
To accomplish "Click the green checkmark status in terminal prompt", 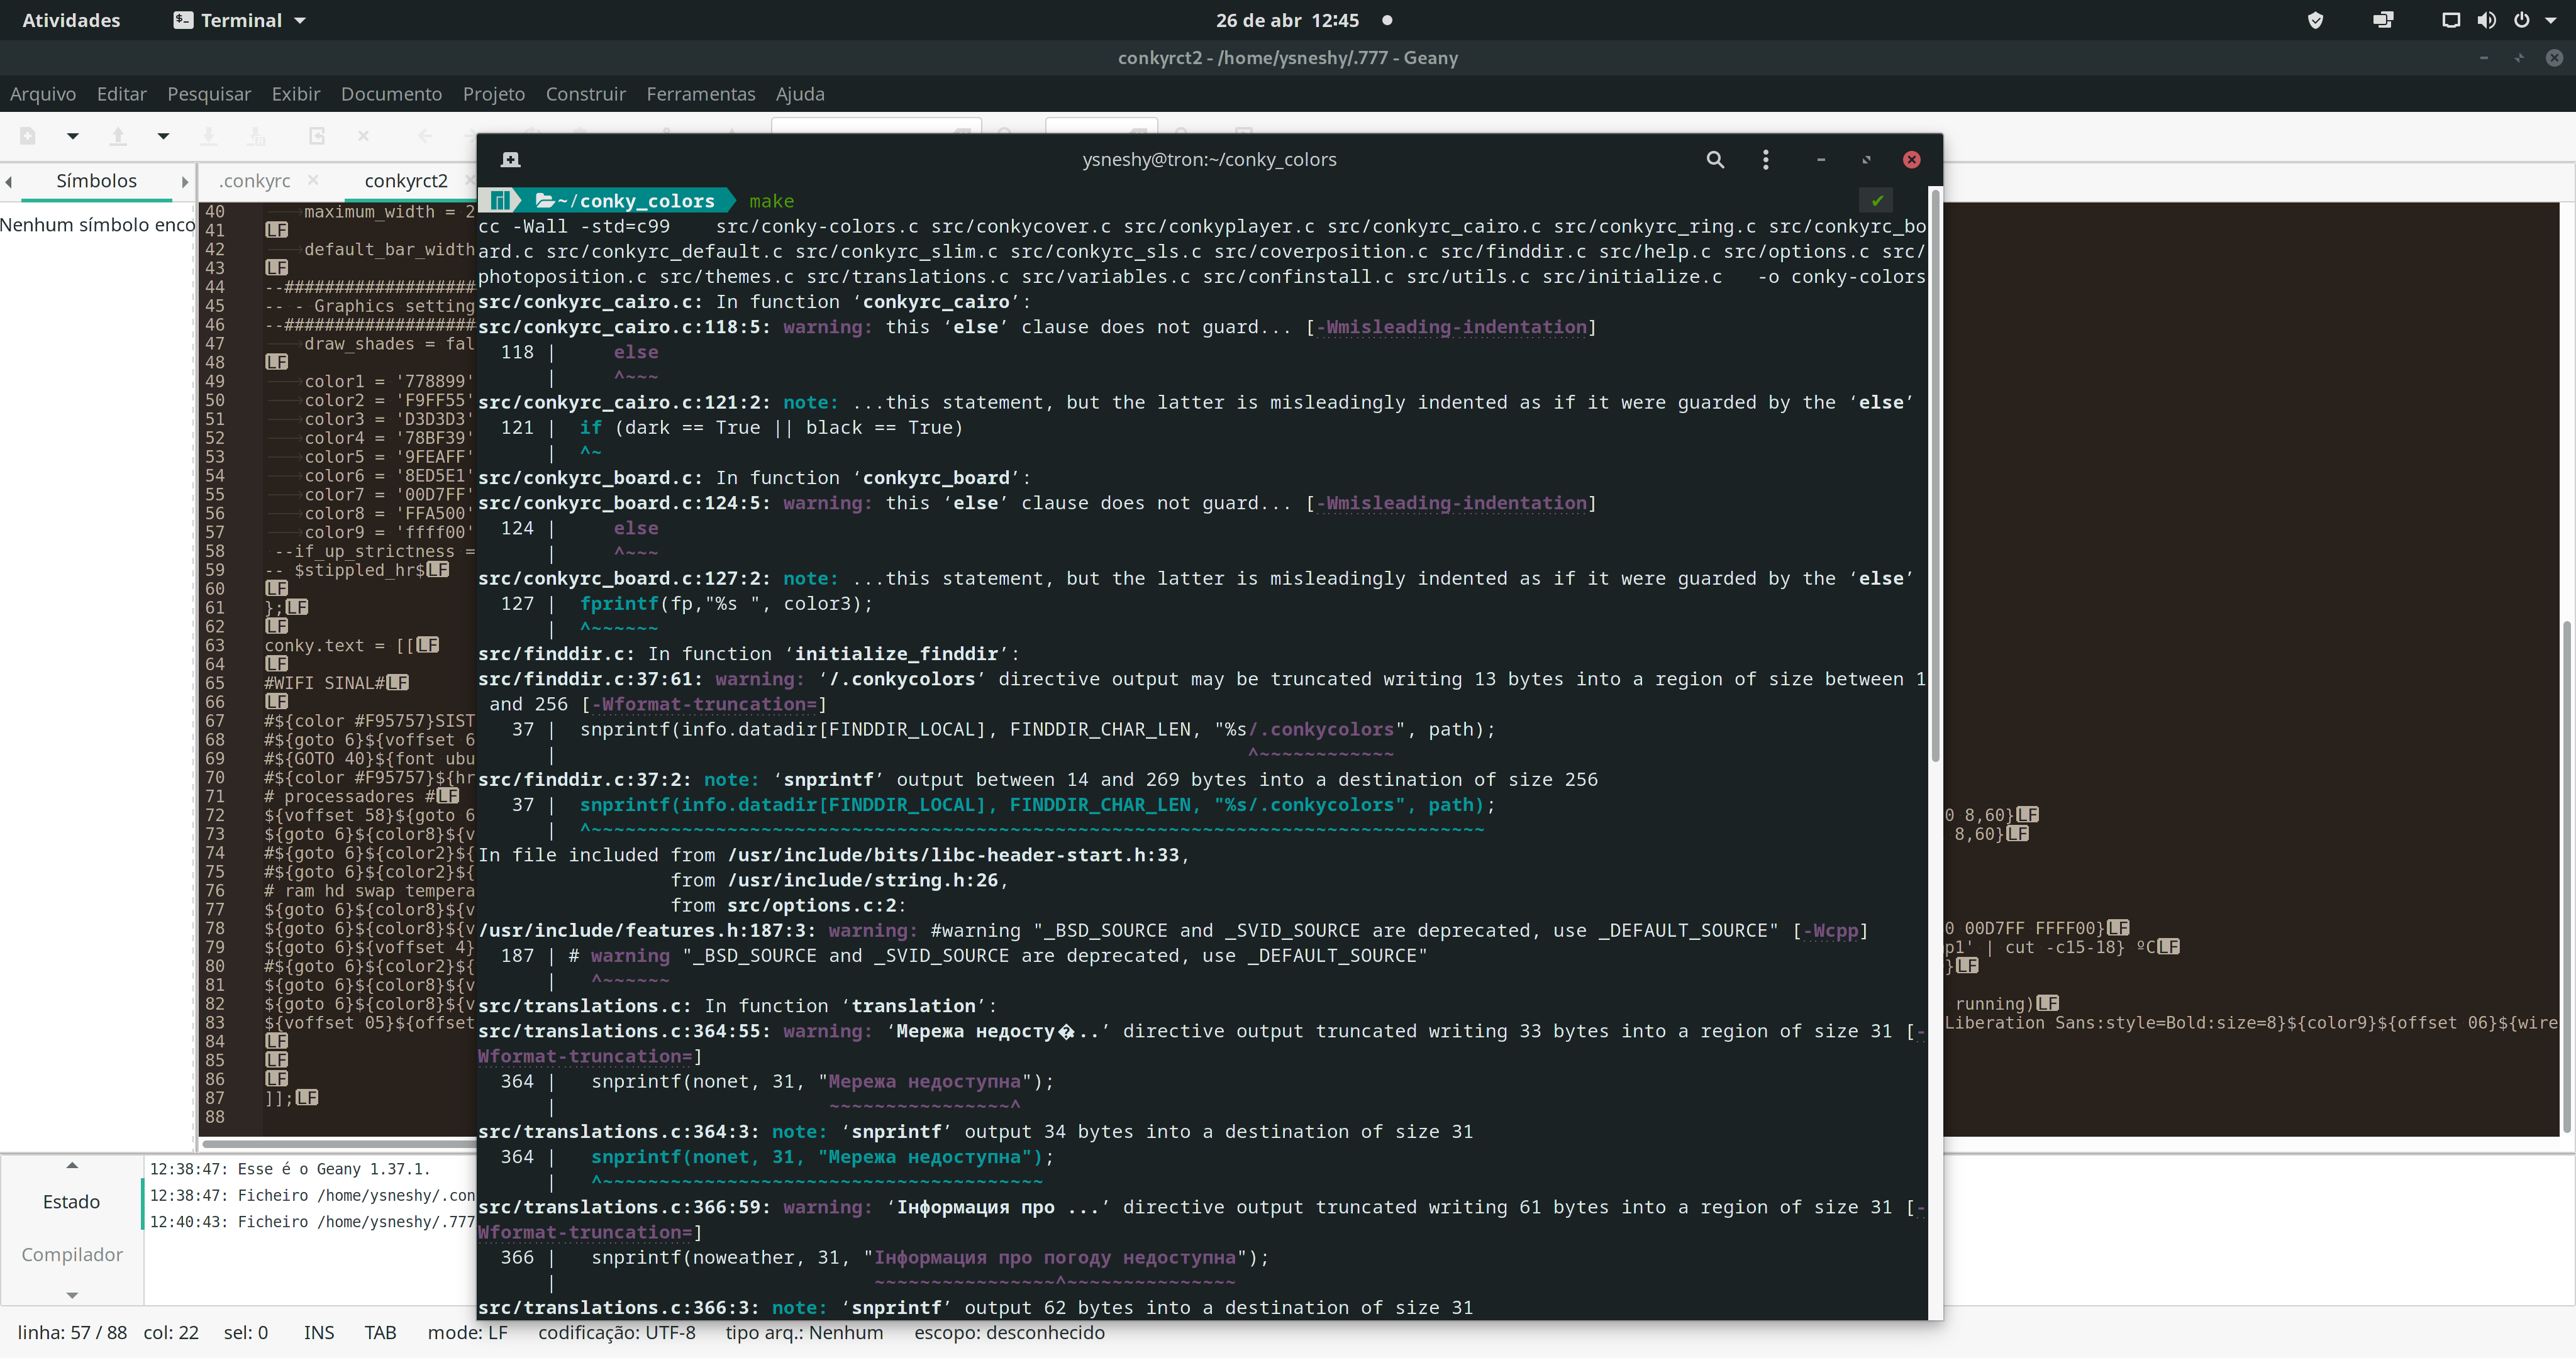I will coord(1878,201).
